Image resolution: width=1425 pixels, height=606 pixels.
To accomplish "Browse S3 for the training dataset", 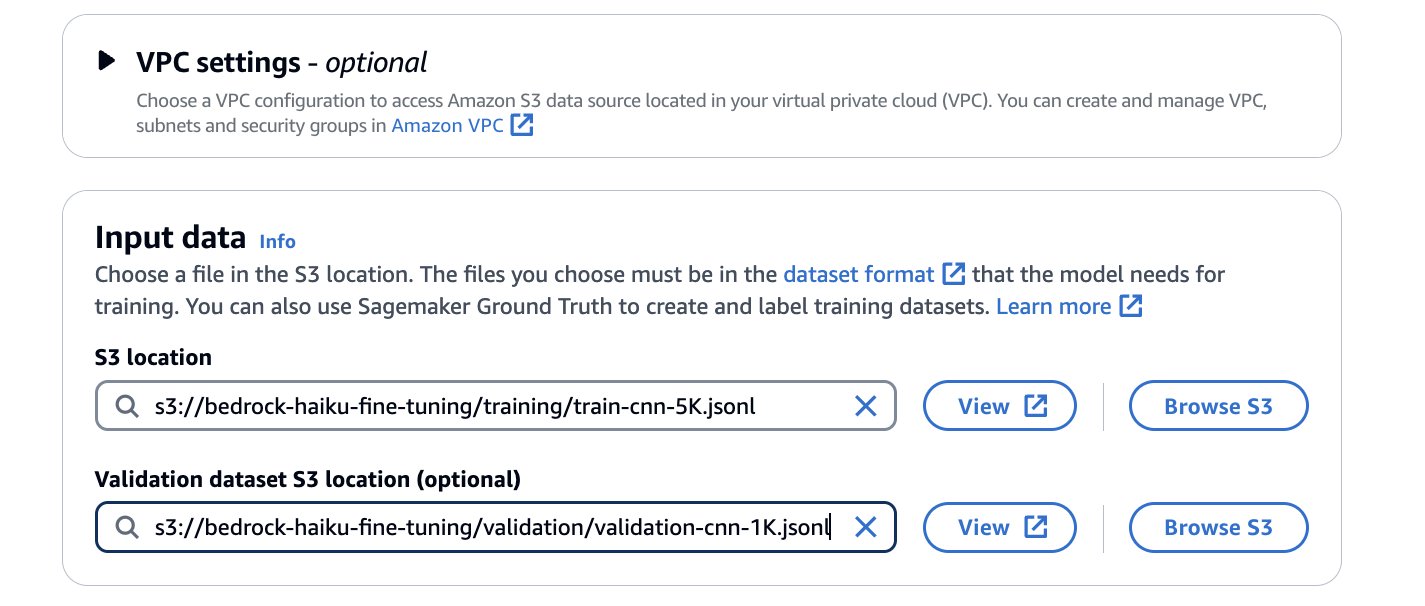I will 1217,406.
